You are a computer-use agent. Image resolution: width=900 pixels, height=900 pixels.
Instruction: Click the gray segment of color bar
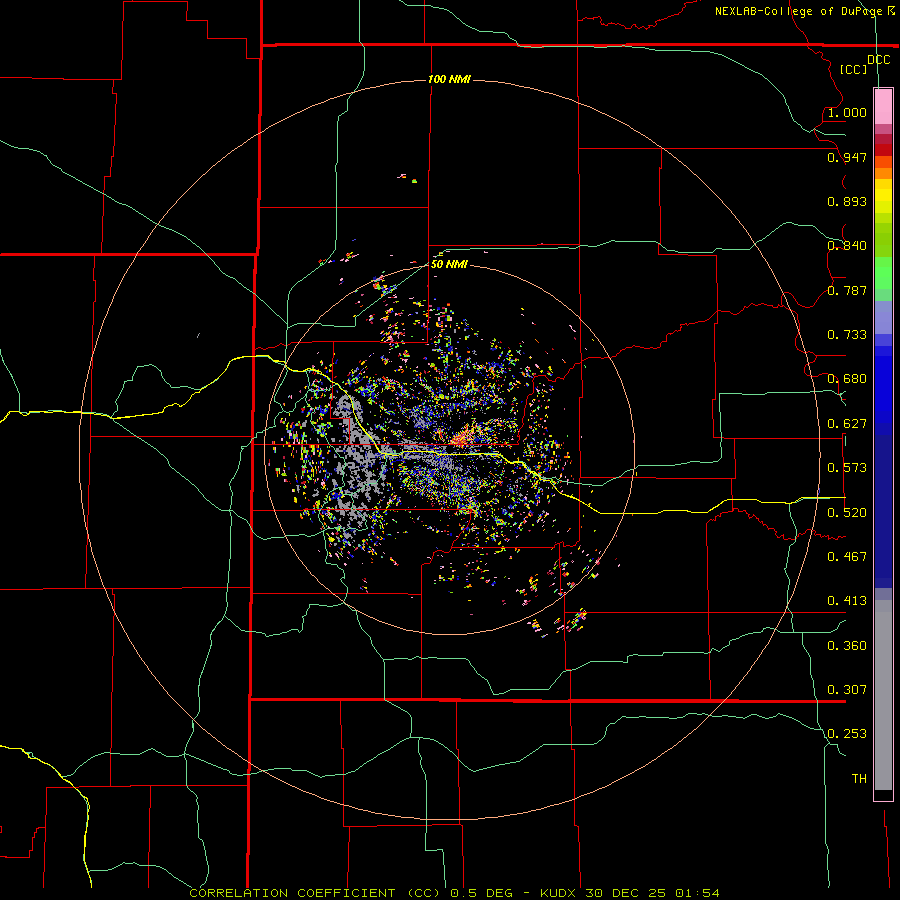pyautogui.click(x=883, y=695)
